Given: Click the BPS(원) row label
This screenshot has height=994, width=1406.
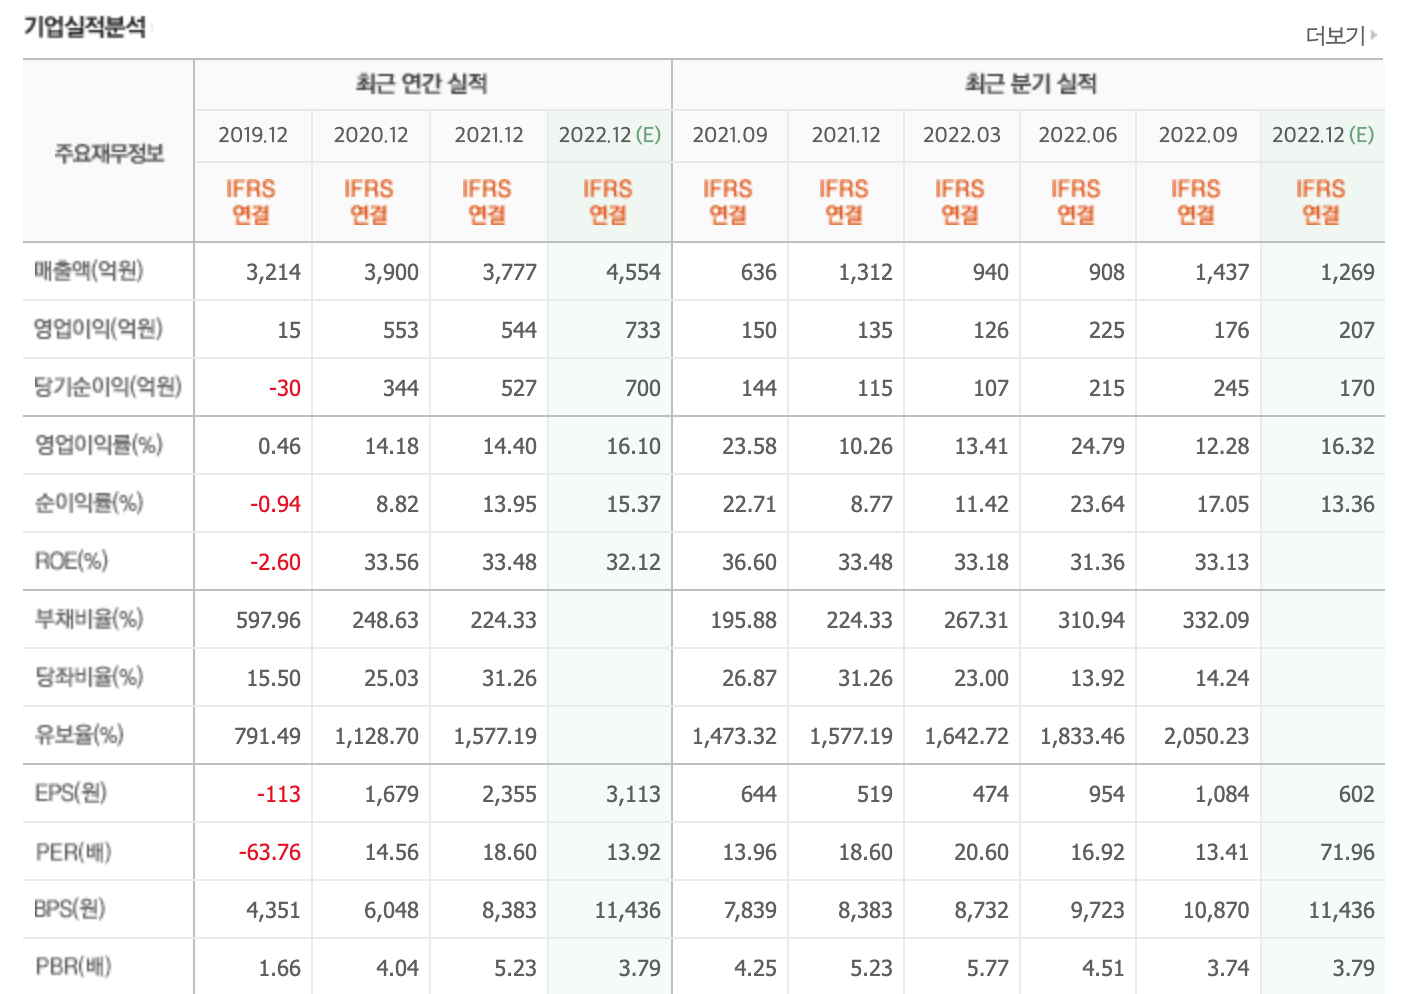Looking at the screenshot, I should point(70,909).
